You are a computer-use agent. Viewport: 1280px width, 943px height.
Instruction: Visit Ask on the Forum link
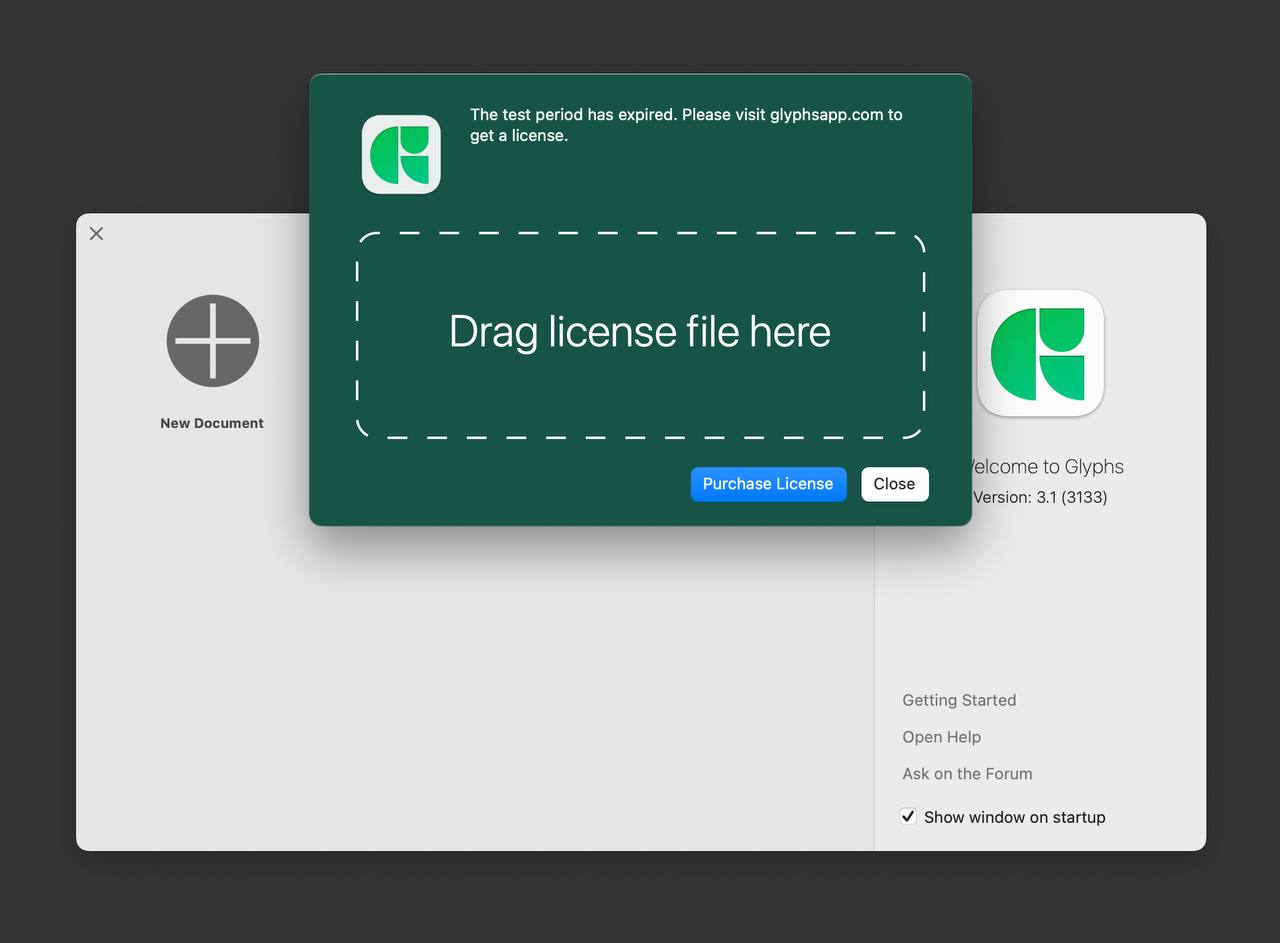pos(967,774)
